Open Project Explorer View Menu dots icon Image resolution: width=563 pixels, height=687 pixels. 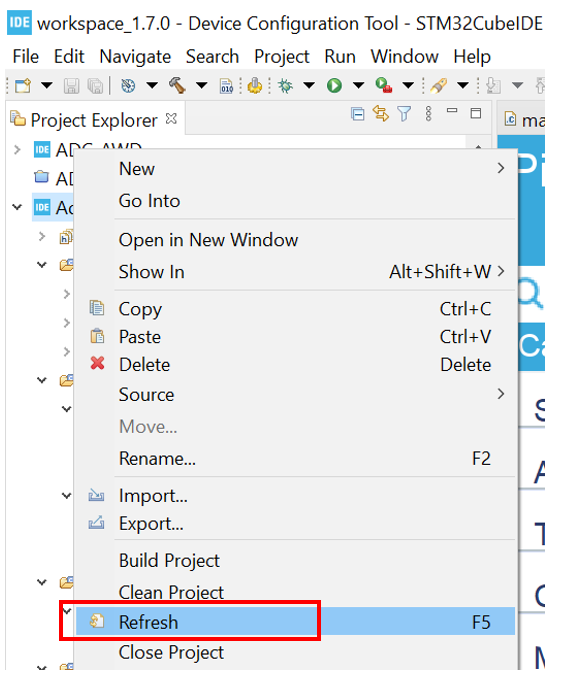(428, 113)
